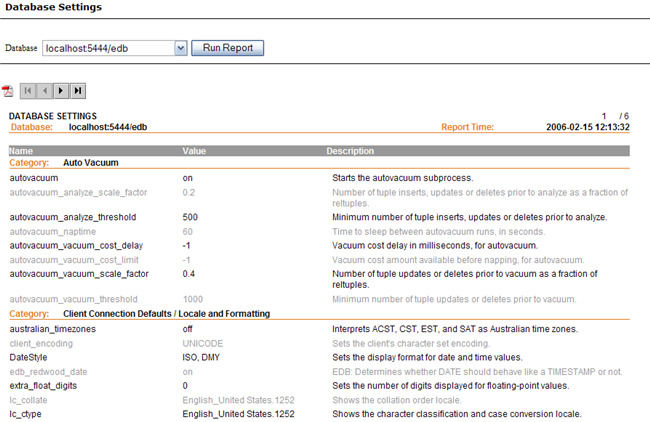Click the Client Connection Defaults category heading

pyautogui.click(x=166, y=313)
